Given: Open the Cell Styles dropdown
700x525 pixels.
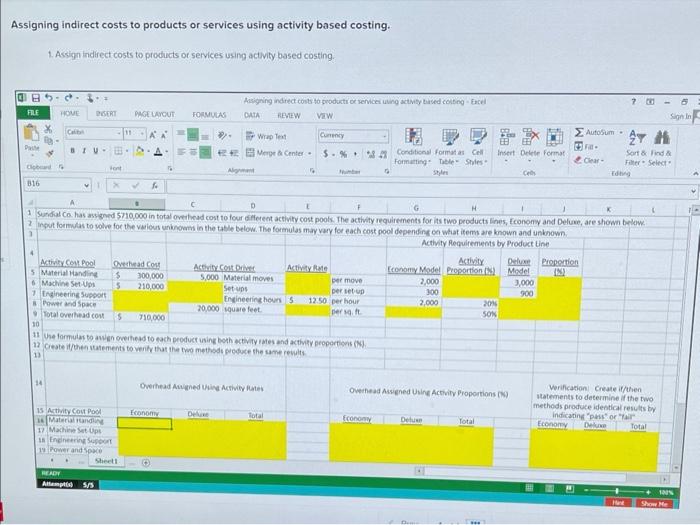Looking at the screenshot, I should (477, 148).
